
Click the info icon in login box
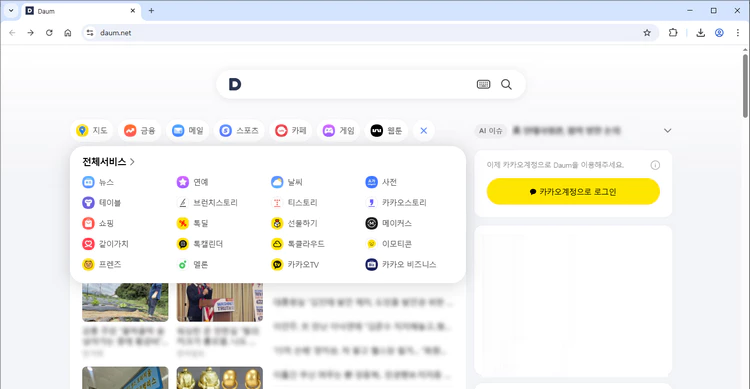[x=655, y=165]
